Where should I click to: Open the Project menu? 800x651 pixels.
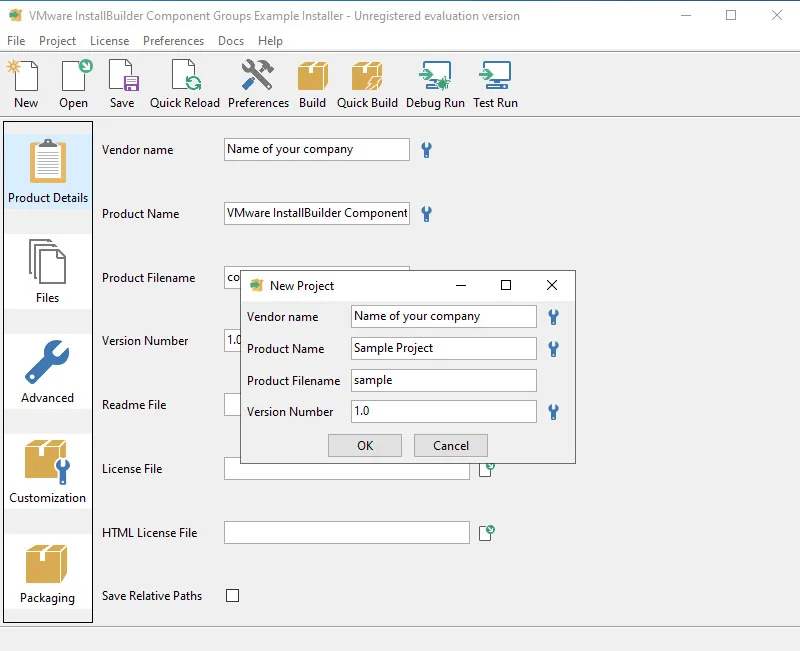(x=57, y=41)
